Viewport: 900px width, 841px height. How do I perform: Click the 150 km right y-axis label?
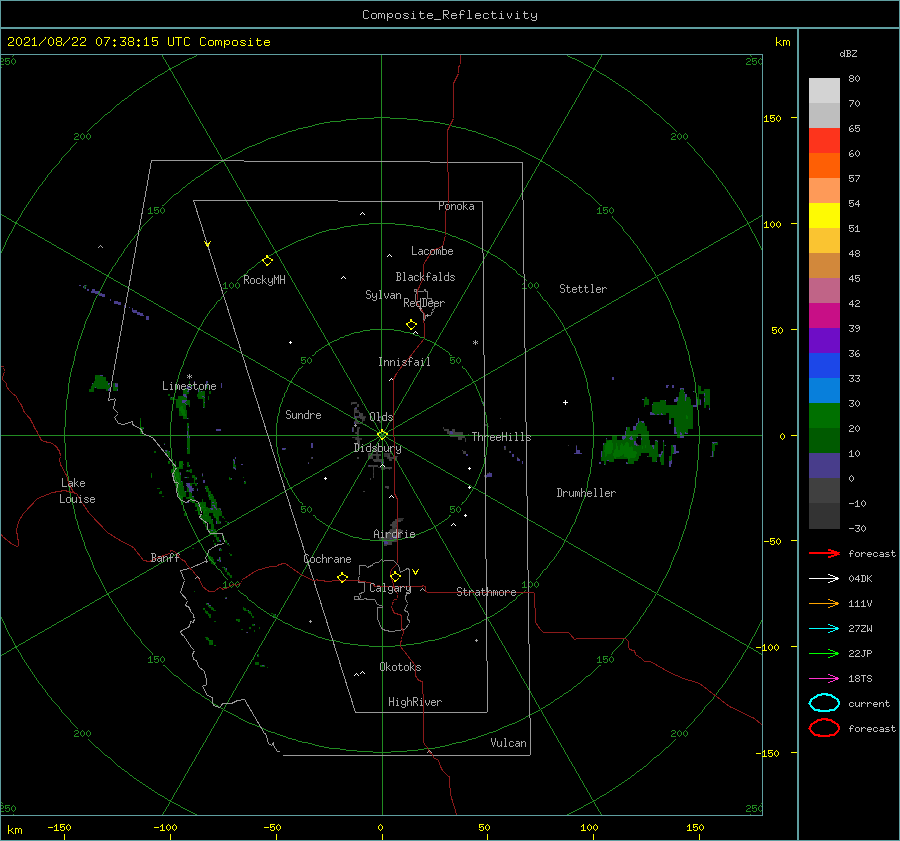pos(772,118)
